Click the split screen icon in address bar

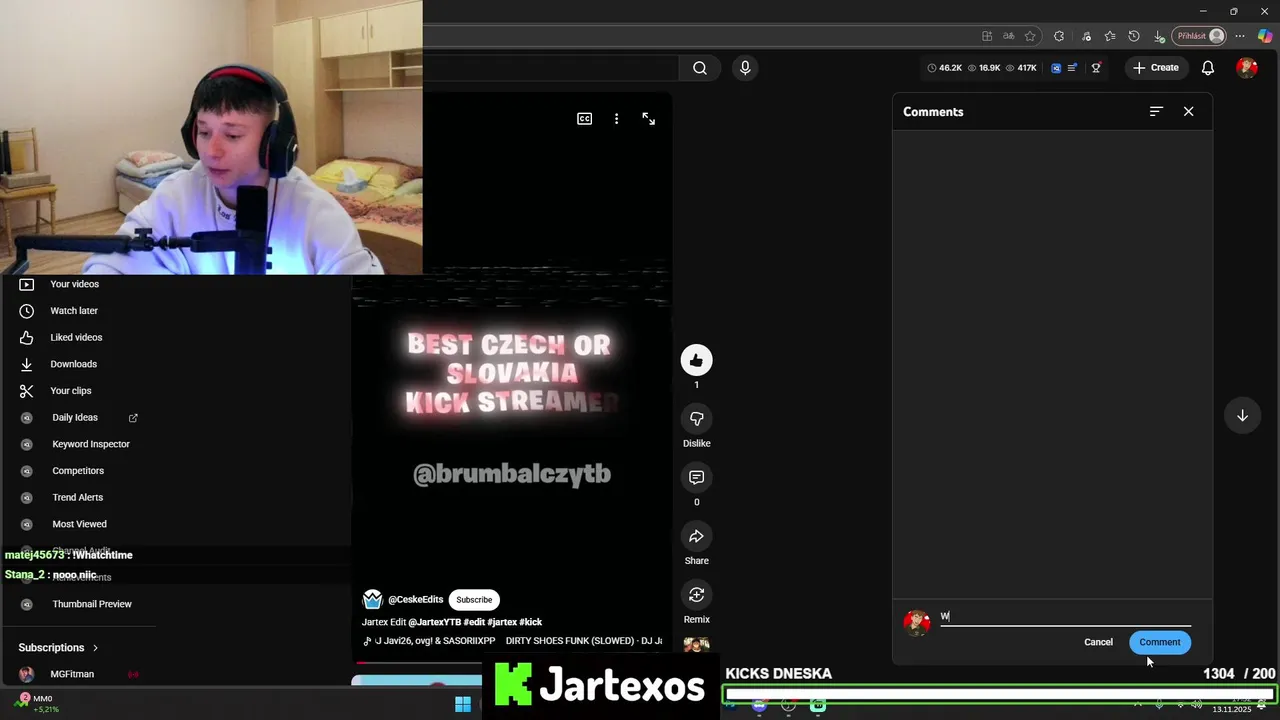pos(987,36)
